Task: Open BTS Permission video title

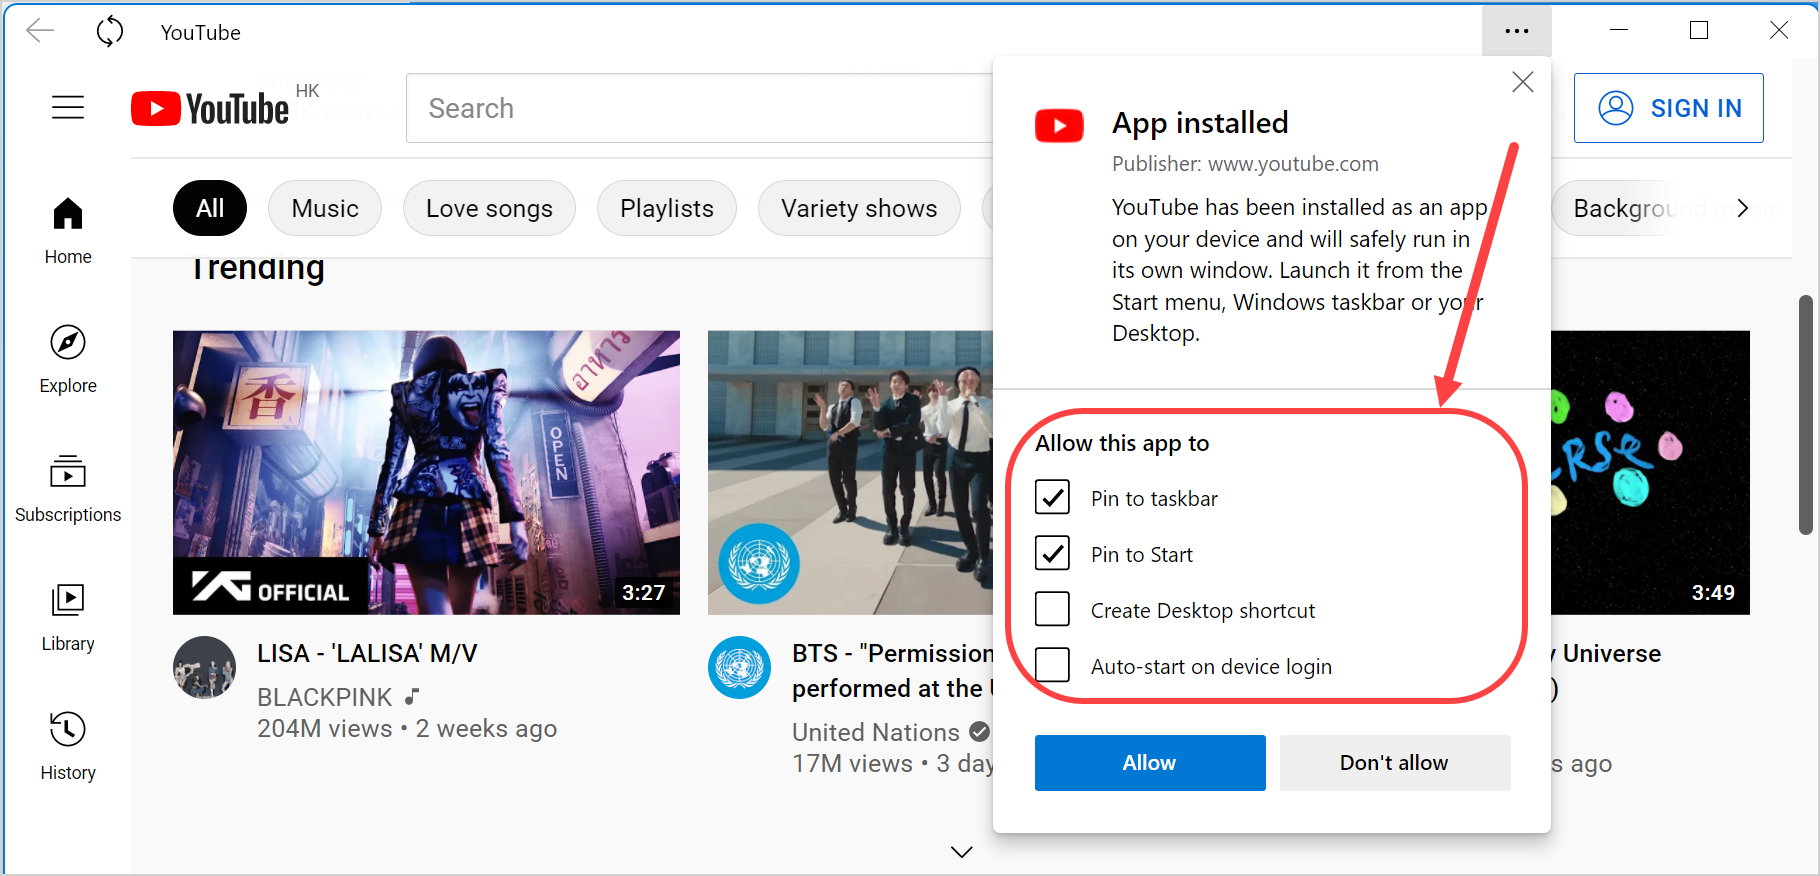Action: [x=892, y=671]
